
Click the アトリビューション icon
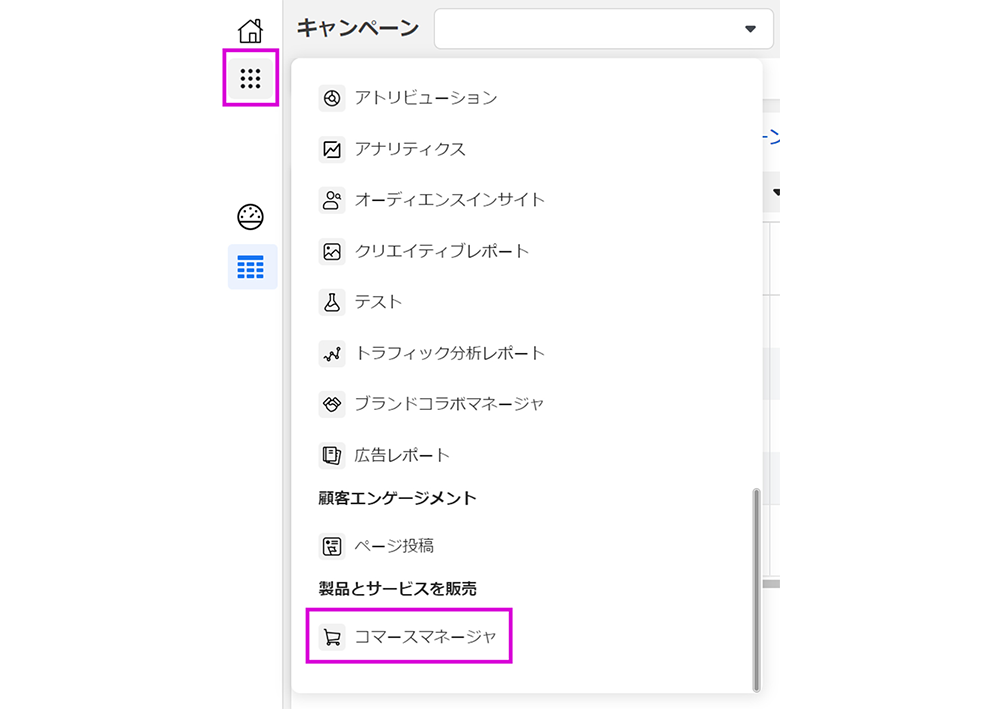[332, 98]
